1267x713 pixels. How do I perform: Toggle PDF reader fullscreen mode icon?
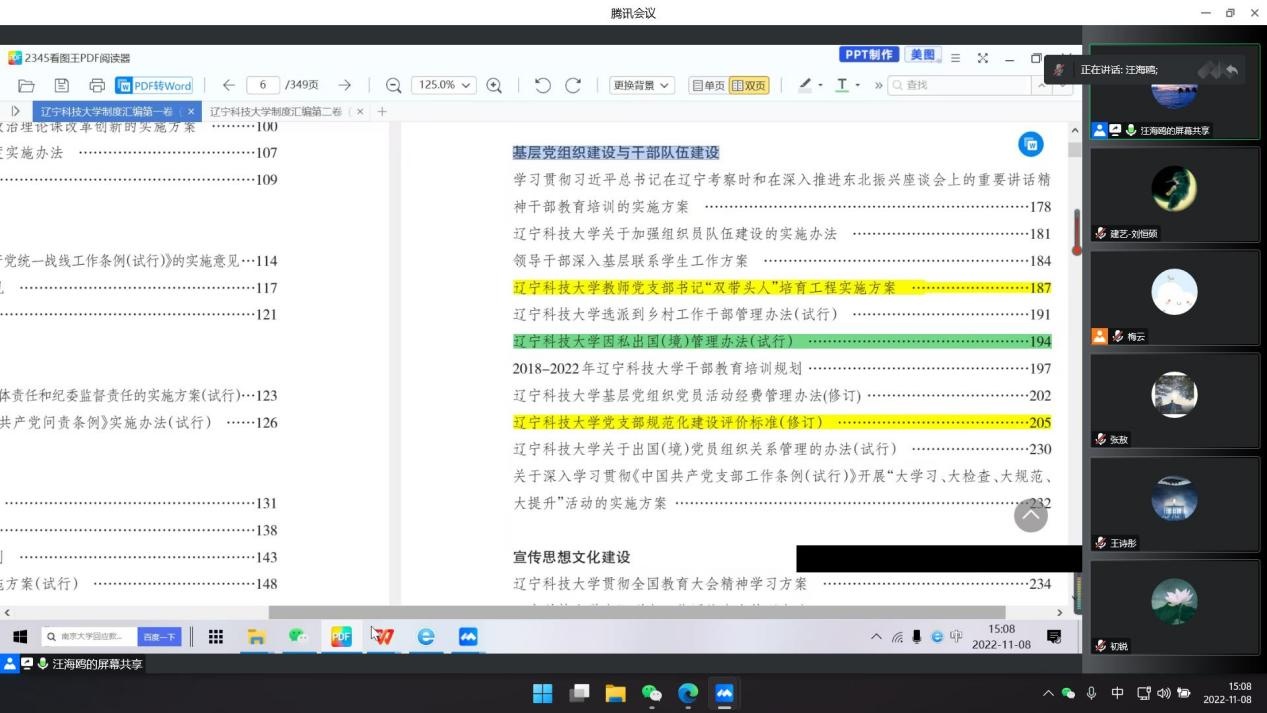pos(983,59)
